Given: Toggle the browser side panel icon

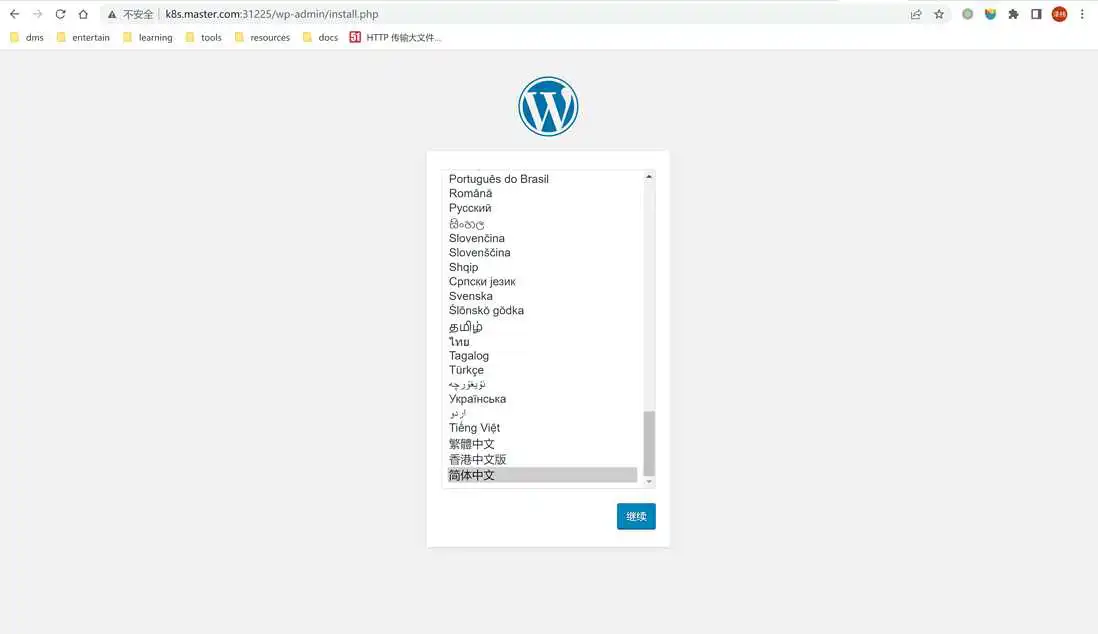Looking at the screenshot, I should coord(1036,14).
